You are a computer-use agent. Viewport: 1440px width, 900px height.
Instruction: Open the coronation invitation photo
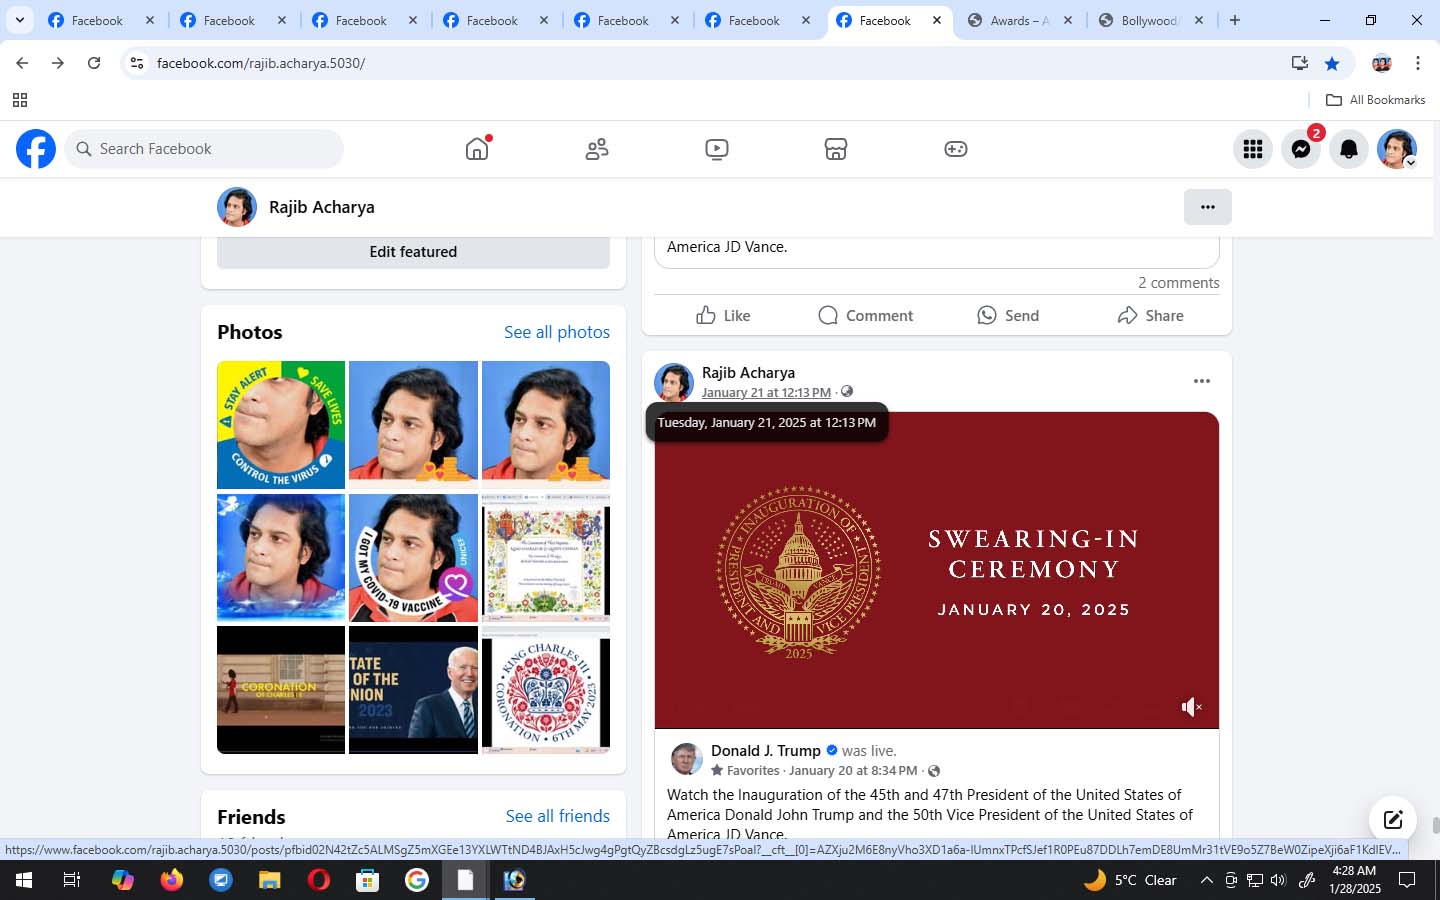[x=546, y=558]
